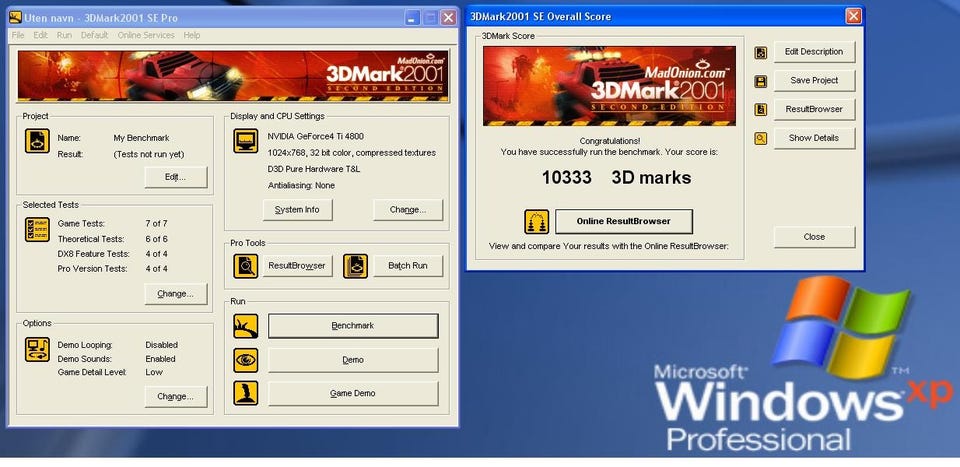Click the Game Tests 7 of 7 value
Screen dimensions: 960x467
pyautogui.click(x=156, y=223)
